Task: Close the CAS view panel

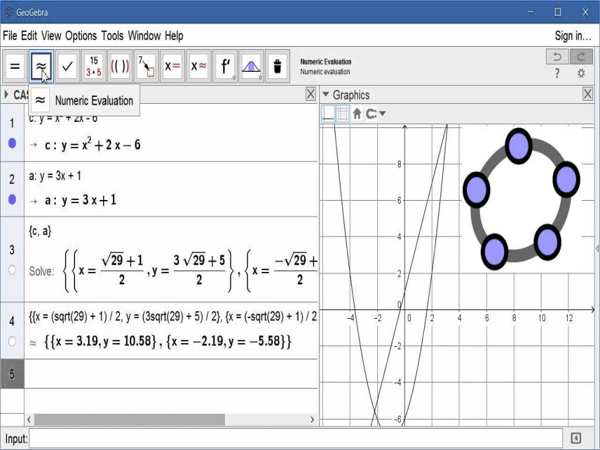Action: [311, 94]
